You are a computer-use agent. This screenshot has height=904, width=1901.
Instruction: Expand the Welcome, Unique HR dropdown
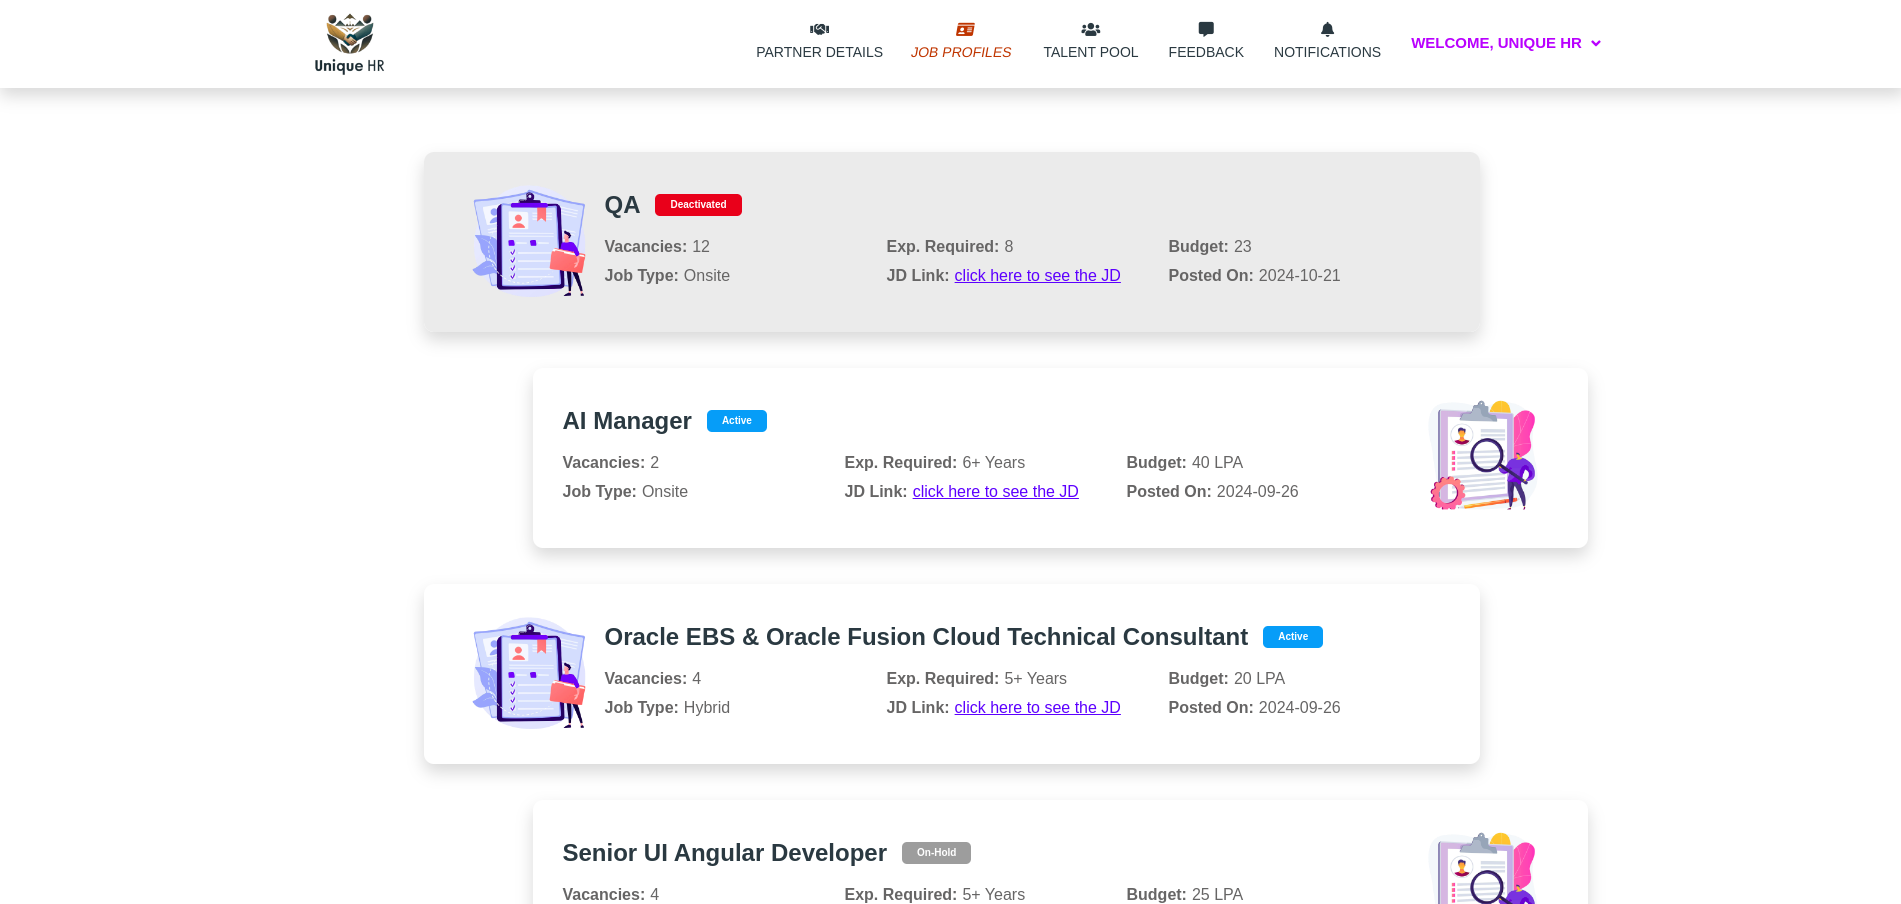(1506, 43)
